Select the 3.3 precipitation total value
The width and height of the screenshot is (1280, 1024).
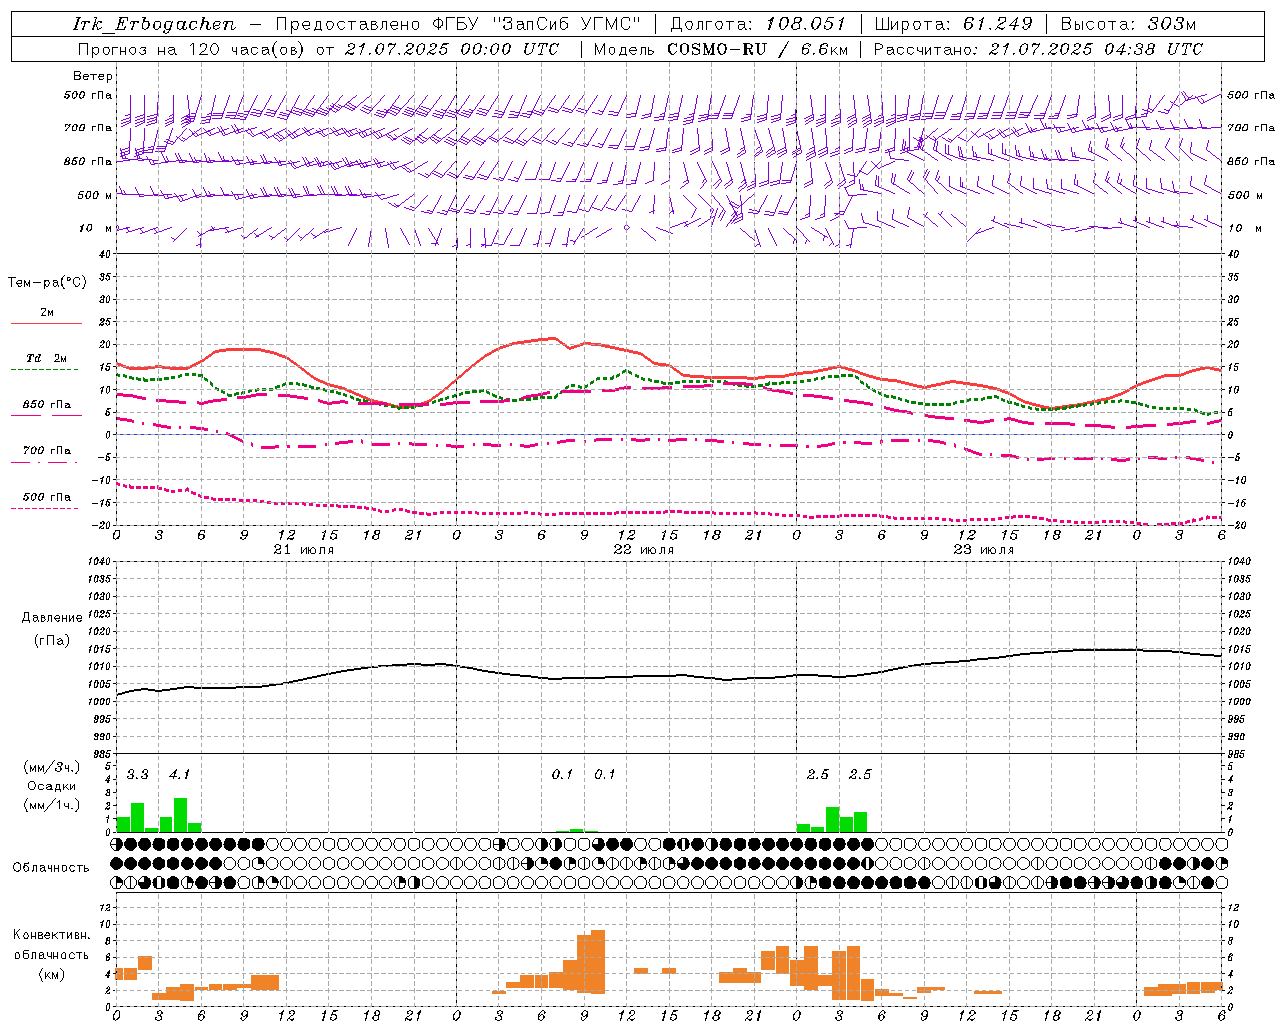[137, 774]
